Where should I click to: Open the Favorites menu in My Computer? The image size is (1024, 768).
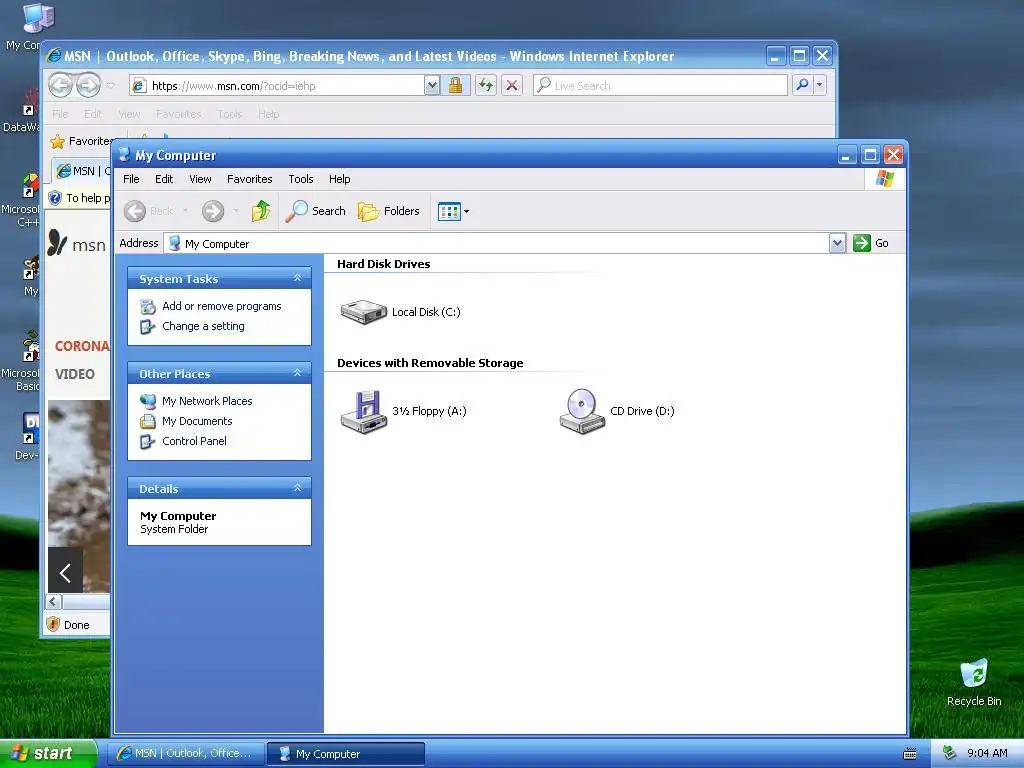point(249,179)
